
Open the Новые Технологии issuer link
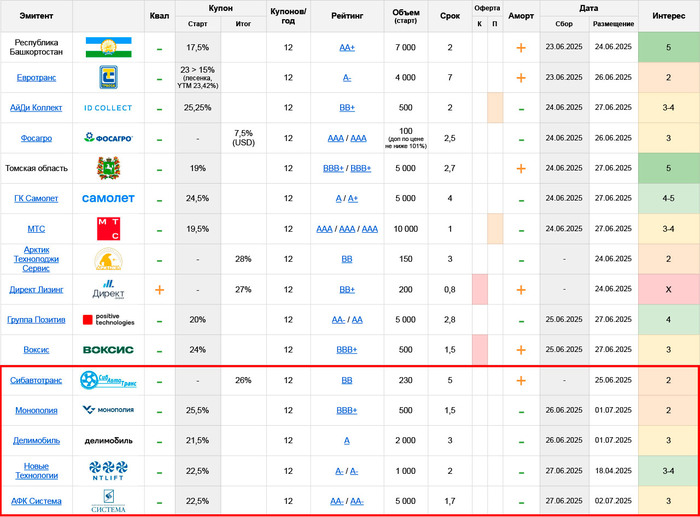pos(36,471)
